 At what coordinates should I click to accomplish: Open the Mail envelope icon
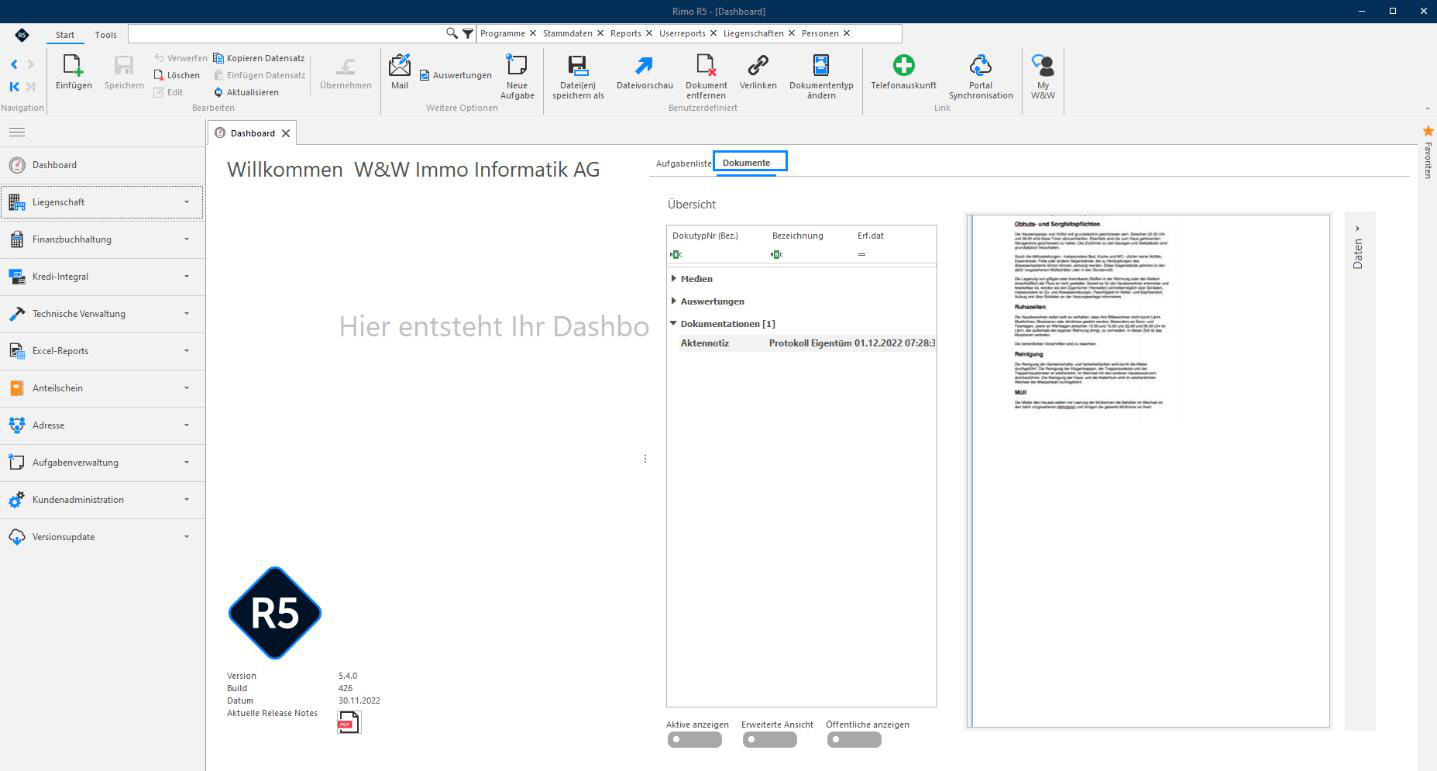(x=399, y=65)
